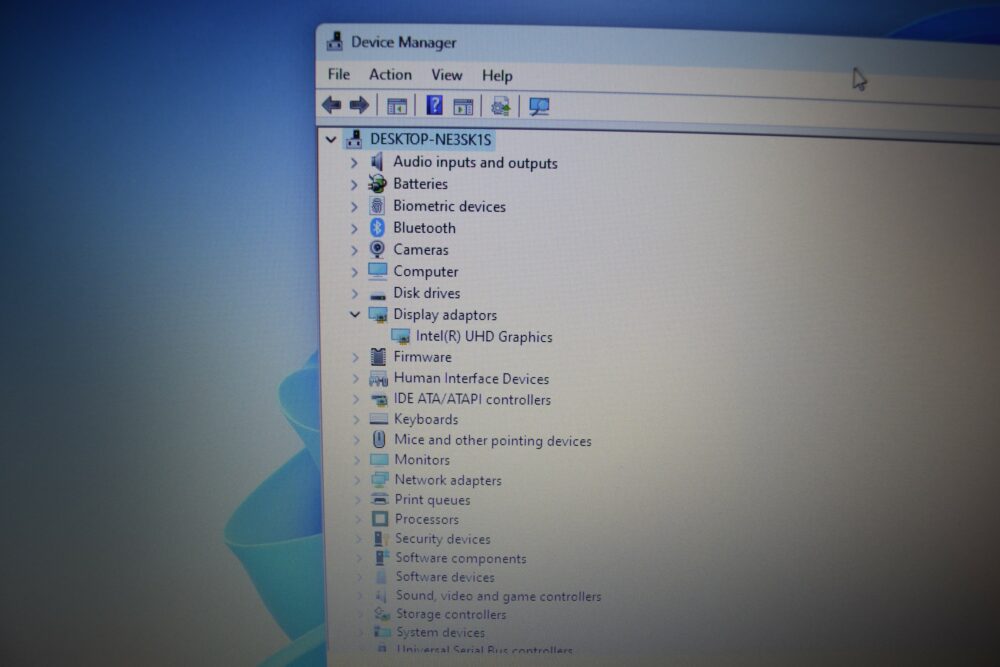Click Scan for hardware changes icon
The width and height of the screenshot is (1000, 667).
pos(539,106)
